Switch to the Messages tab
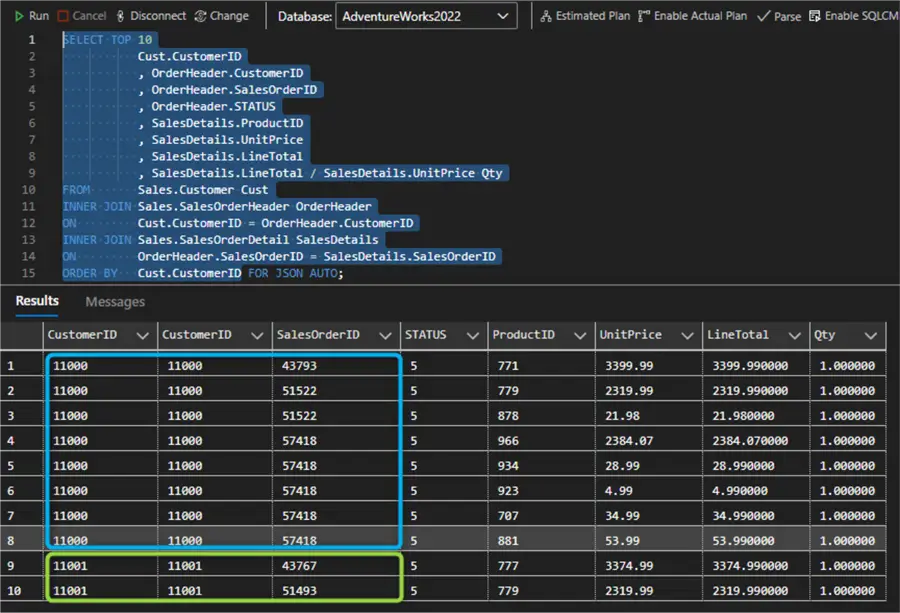The height and width of the screenshot is (613, 900). 114,301
